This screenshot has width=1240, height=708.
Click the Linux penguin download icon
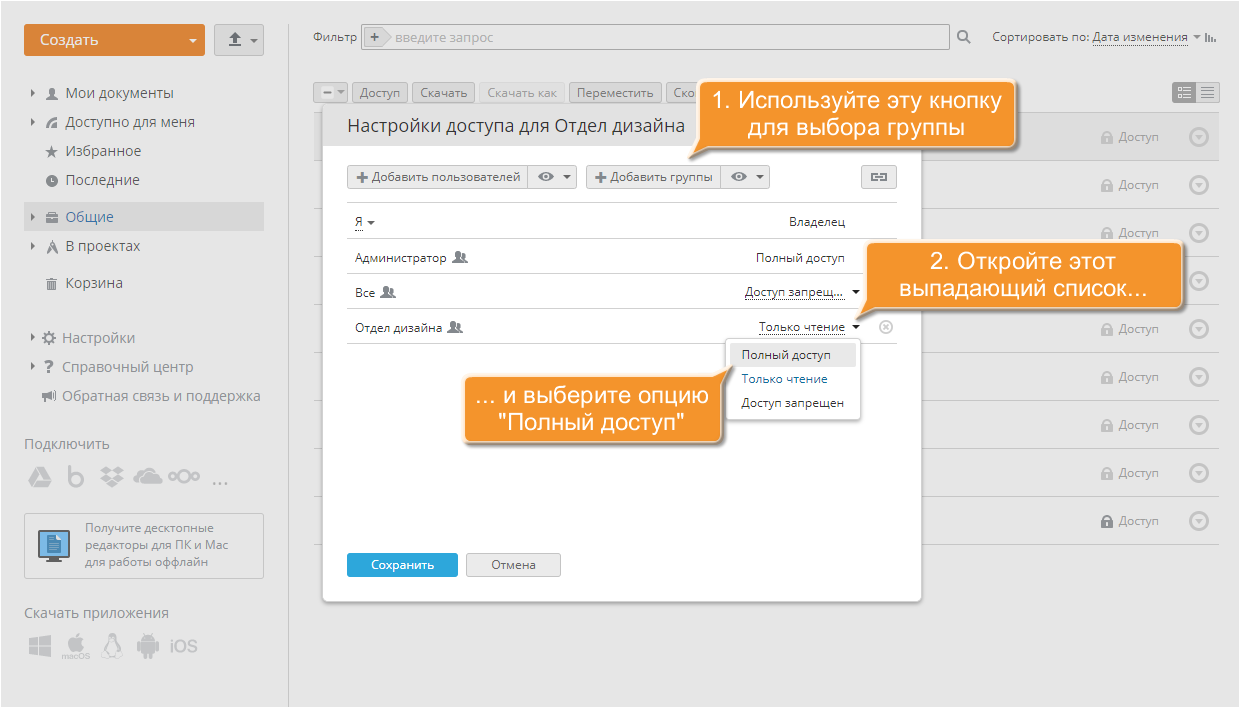pyautogui.click(x=113, y=646)
